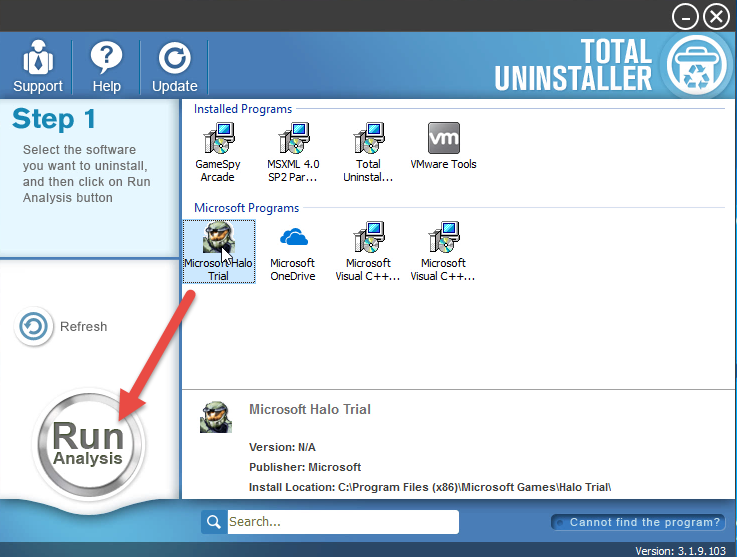The height and width of the screenshot is (557, 737).
Task: Click the Install Location path text
Action: [430, 487]
